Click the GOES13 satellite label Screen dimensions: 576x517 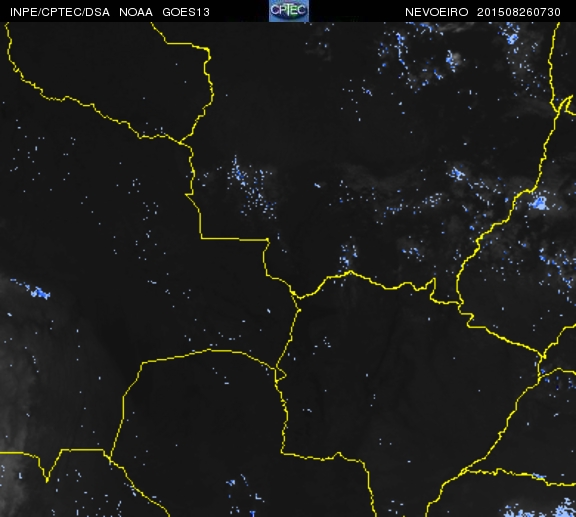point(186,12)
